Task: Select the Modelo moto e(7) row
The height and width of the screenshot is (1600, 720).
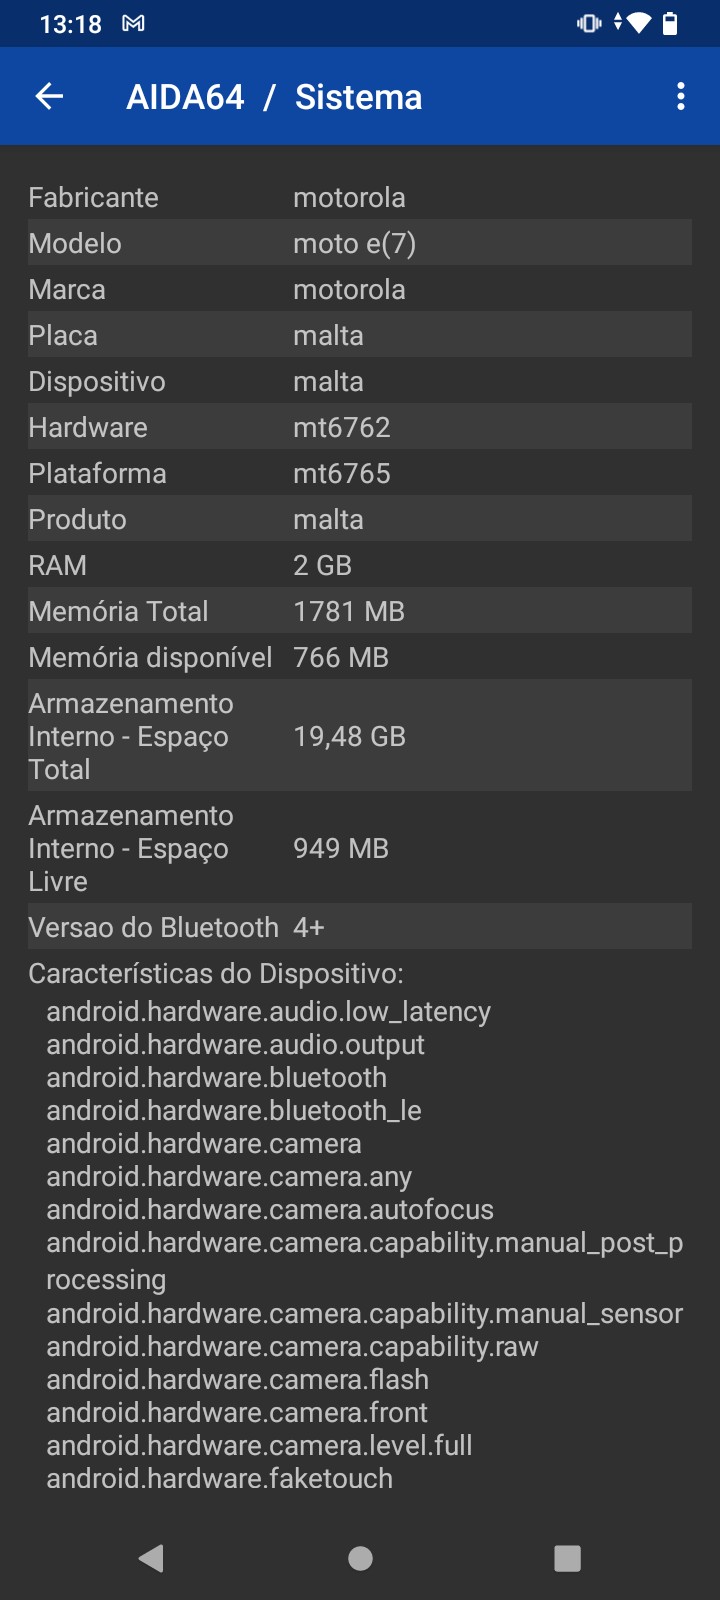Action: click(x=359, y=243)
